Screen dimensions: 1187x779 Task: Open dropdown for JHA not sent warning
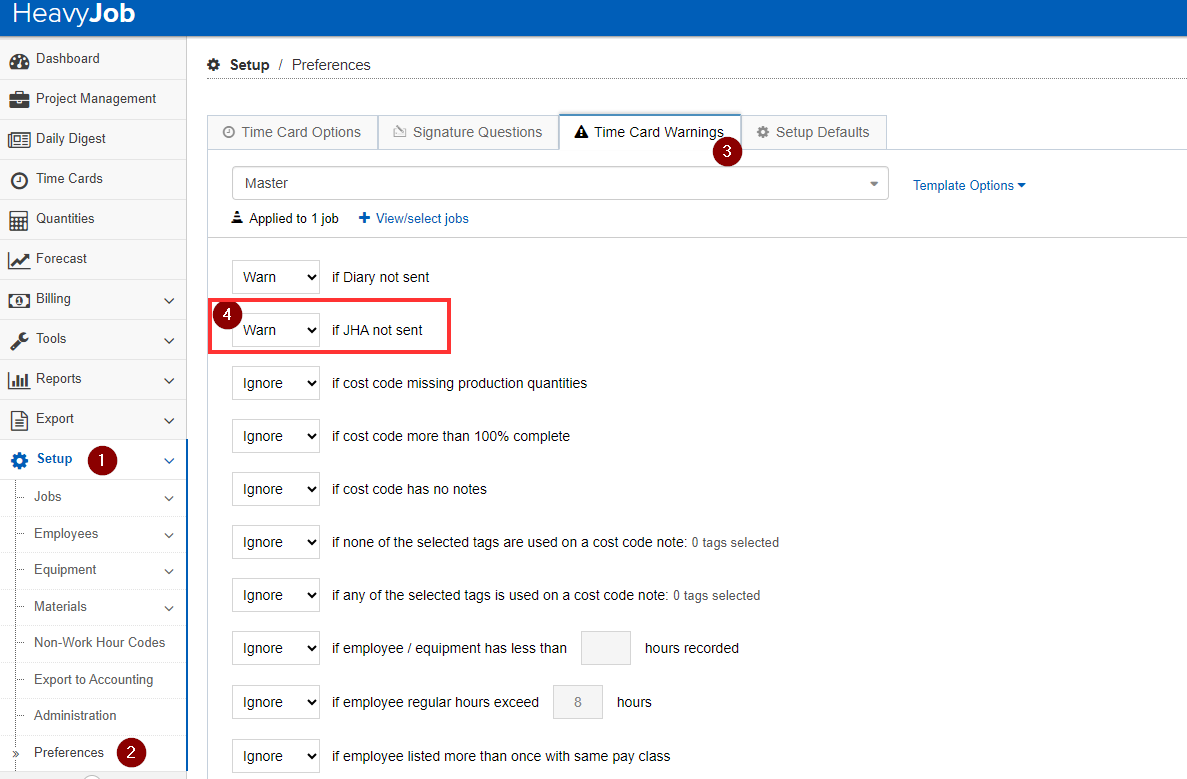(x=276, y=330)
